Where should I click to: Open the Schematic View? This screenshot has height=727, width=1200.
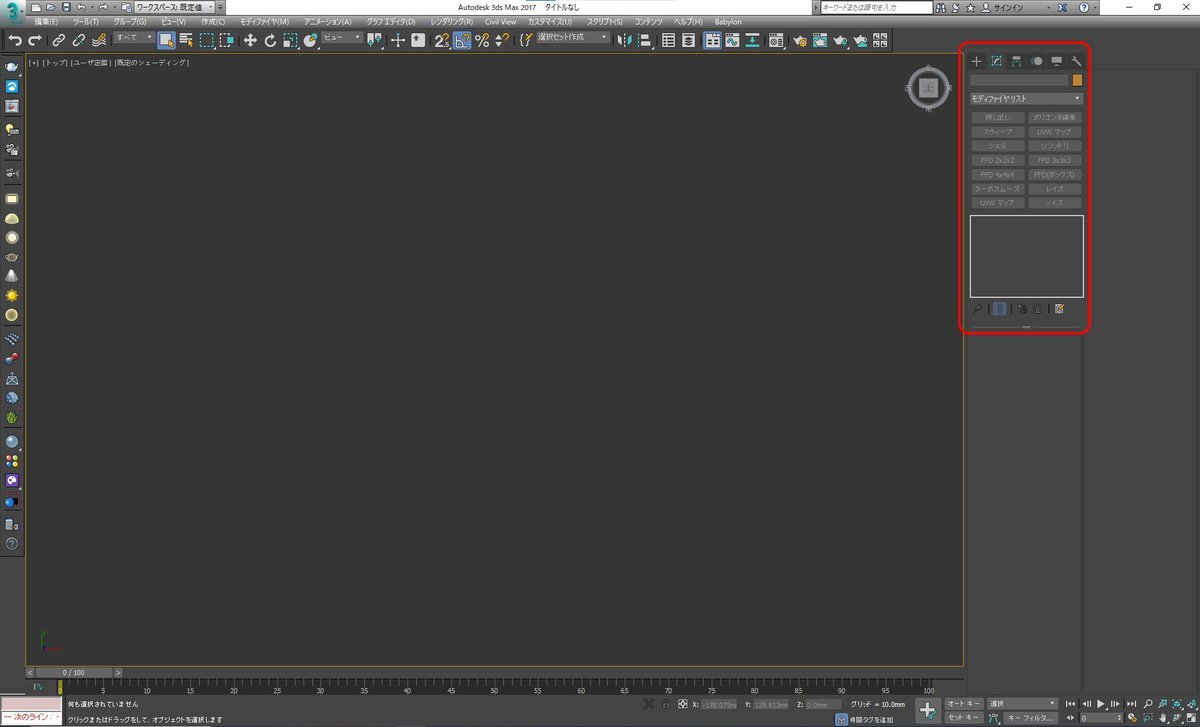click(x=752, y=41)
